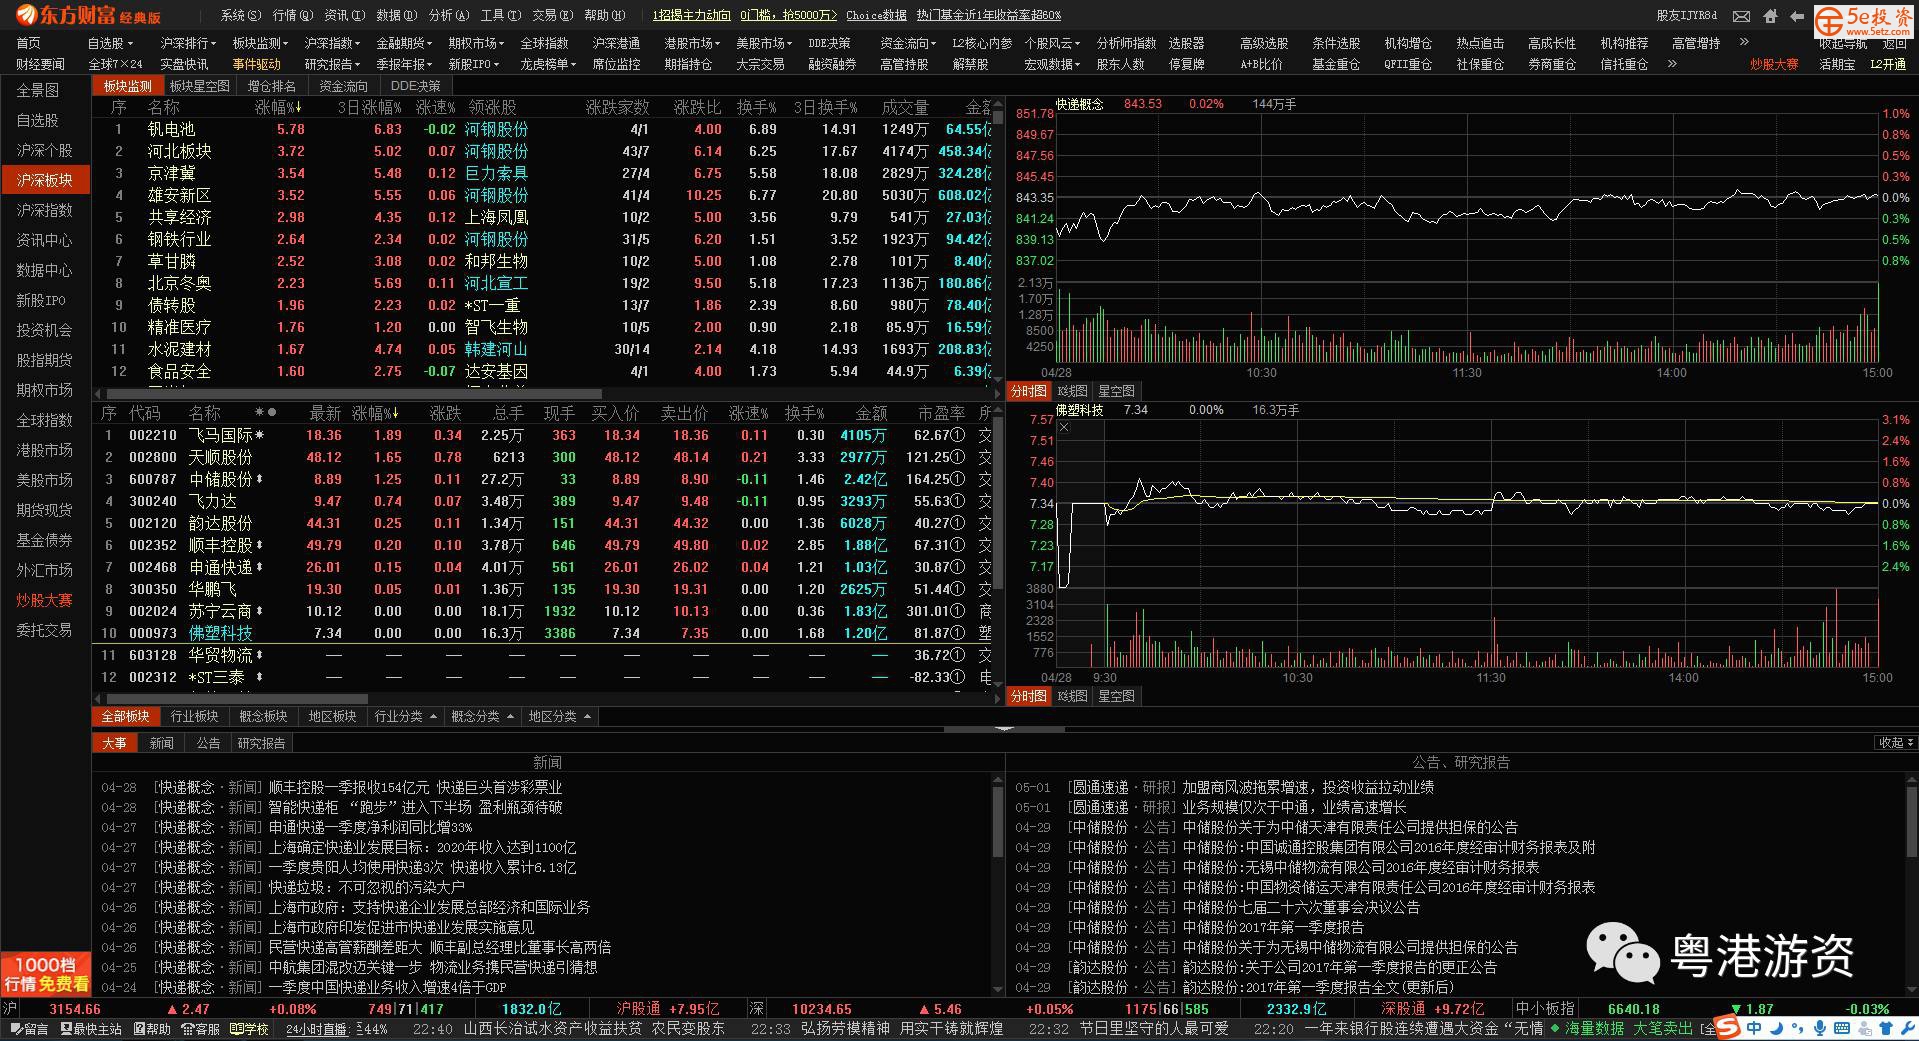Screen dimensions: 1919x1041
Task: Switch lower chart to 星空图 tab
Action: [x=1116, y=696]
